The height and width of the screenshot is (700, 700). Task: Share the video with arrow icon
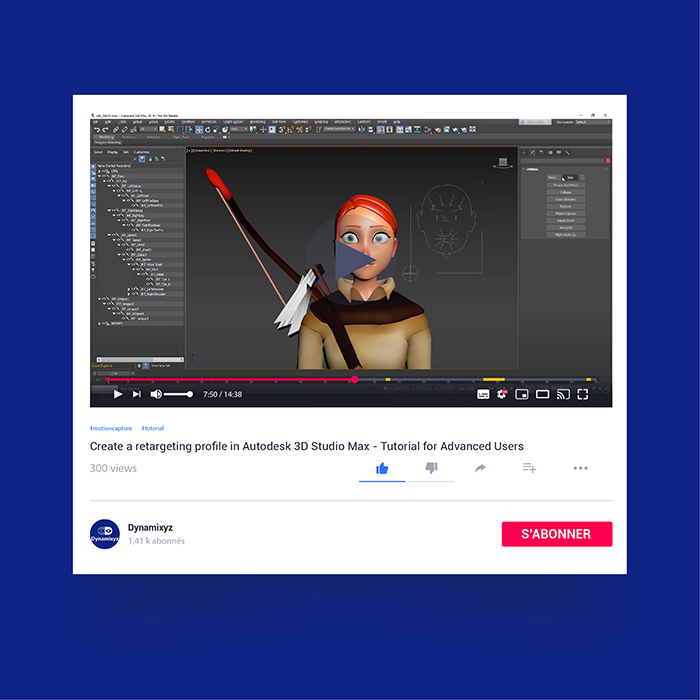[x=480, y=468]
